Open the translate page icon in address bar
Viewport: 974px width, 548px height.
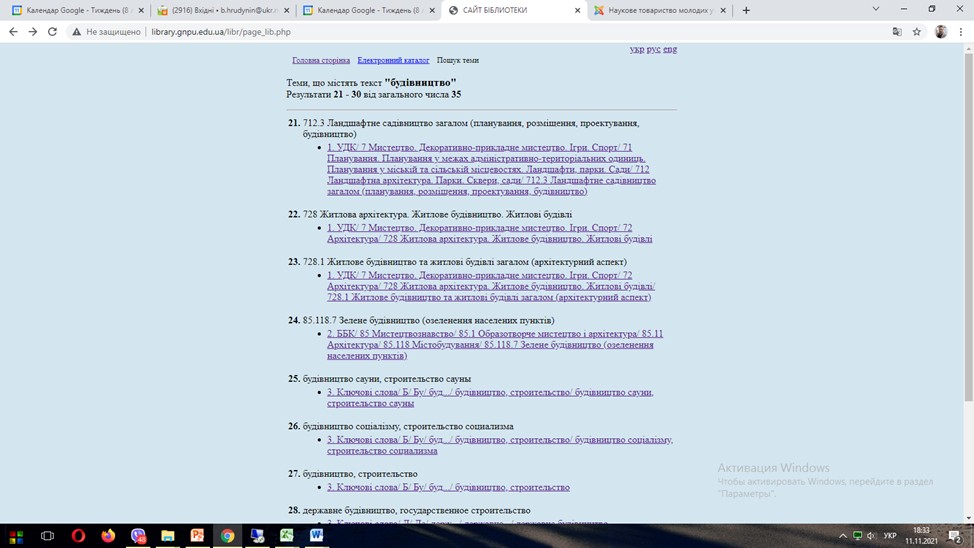[896, 32]
